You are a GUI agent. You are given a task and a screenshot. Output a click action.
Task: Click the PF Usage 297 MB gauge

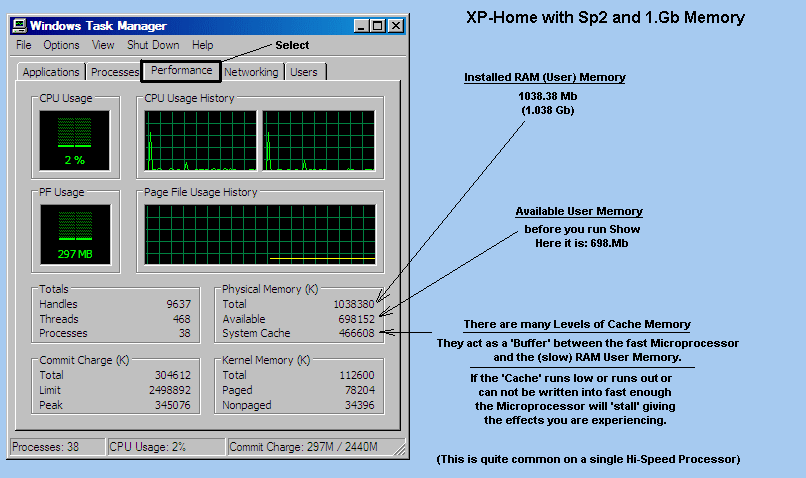[75, 234]
